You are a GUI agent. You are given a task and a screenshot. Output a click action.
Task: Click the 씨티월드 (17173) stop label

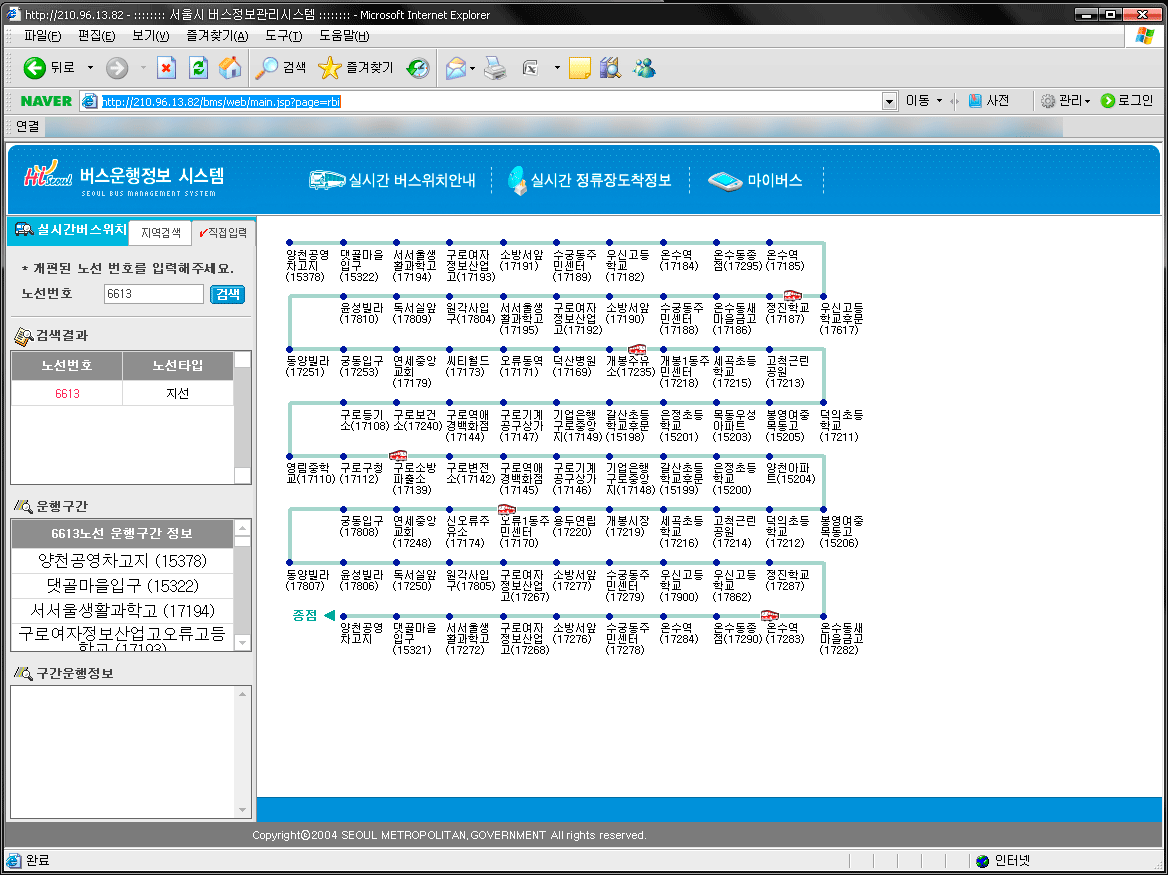tap(467, 366)
